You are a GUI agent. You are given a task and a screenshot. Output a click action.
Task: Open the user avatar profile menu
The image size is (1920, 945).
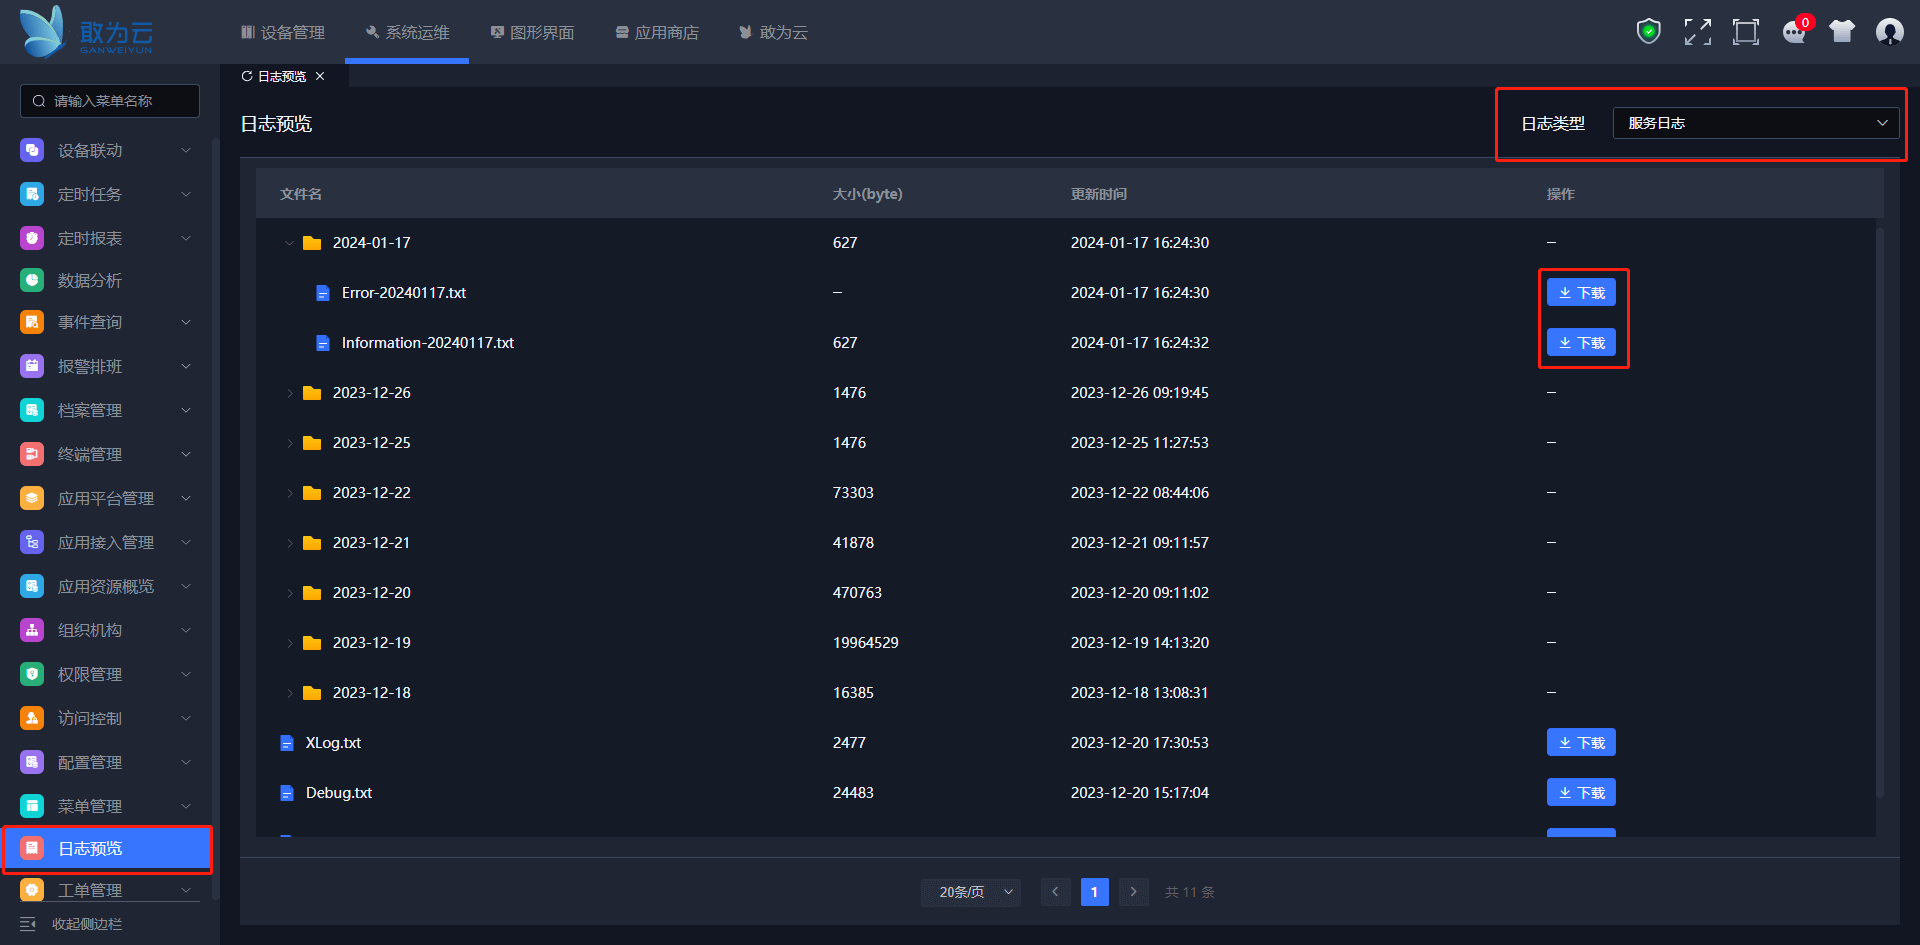tap(1889, 32)
